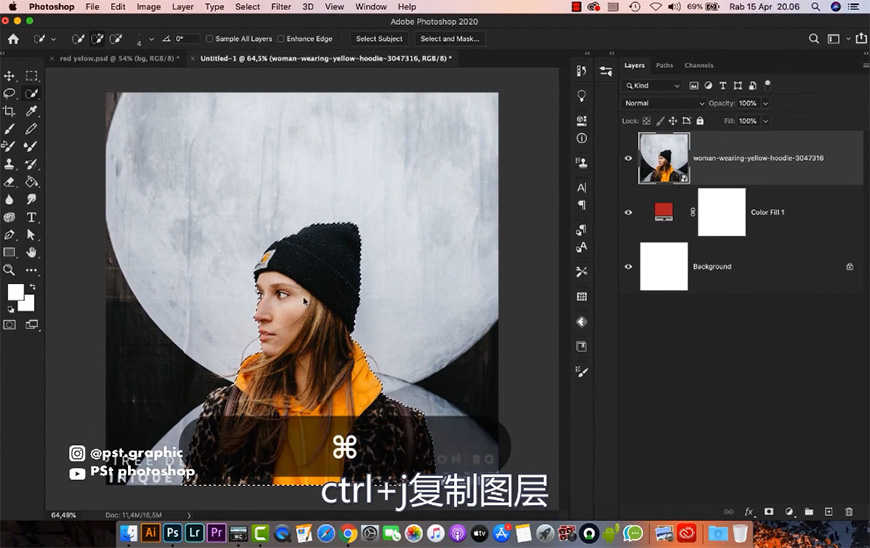
Task: Open Google Chrome from the Dock
Action: [x=348, y=534]
